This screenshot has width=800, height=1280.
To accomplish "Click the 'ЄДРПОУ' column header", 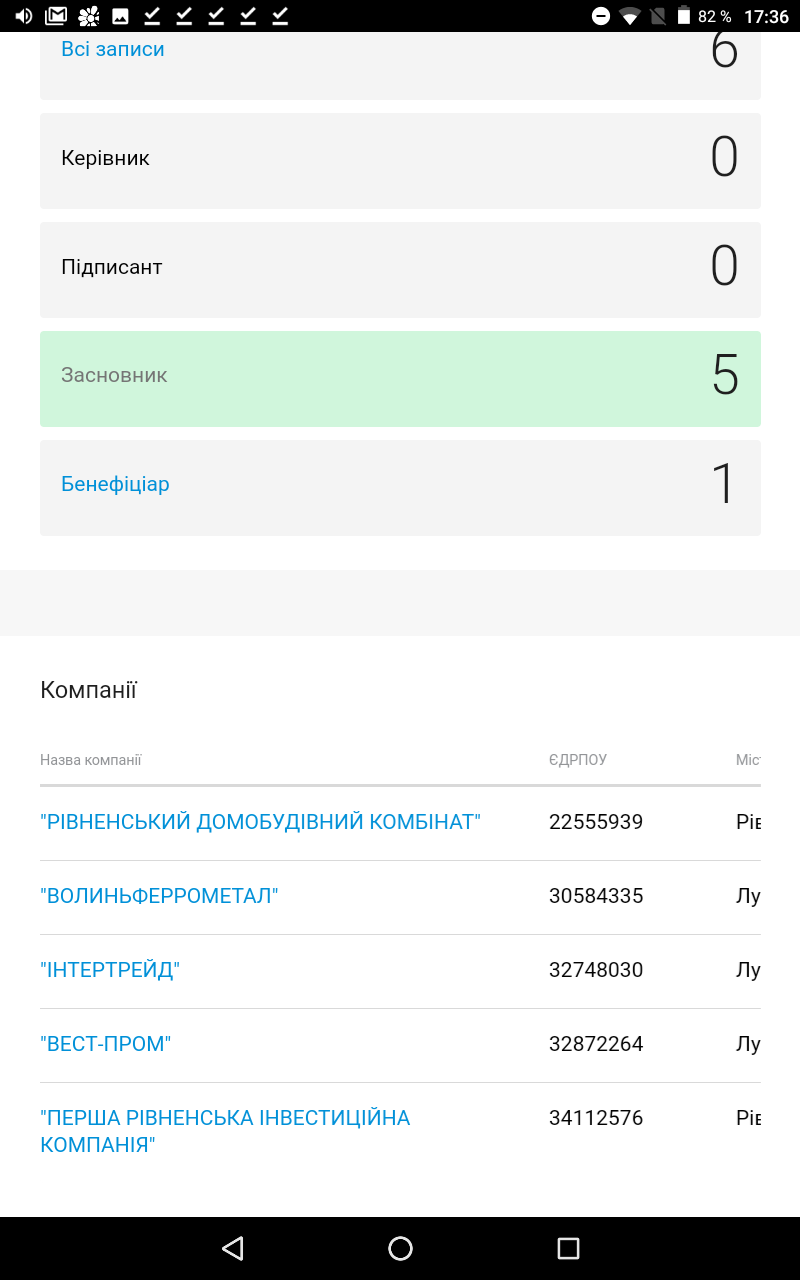I will (x=577, y=760).
